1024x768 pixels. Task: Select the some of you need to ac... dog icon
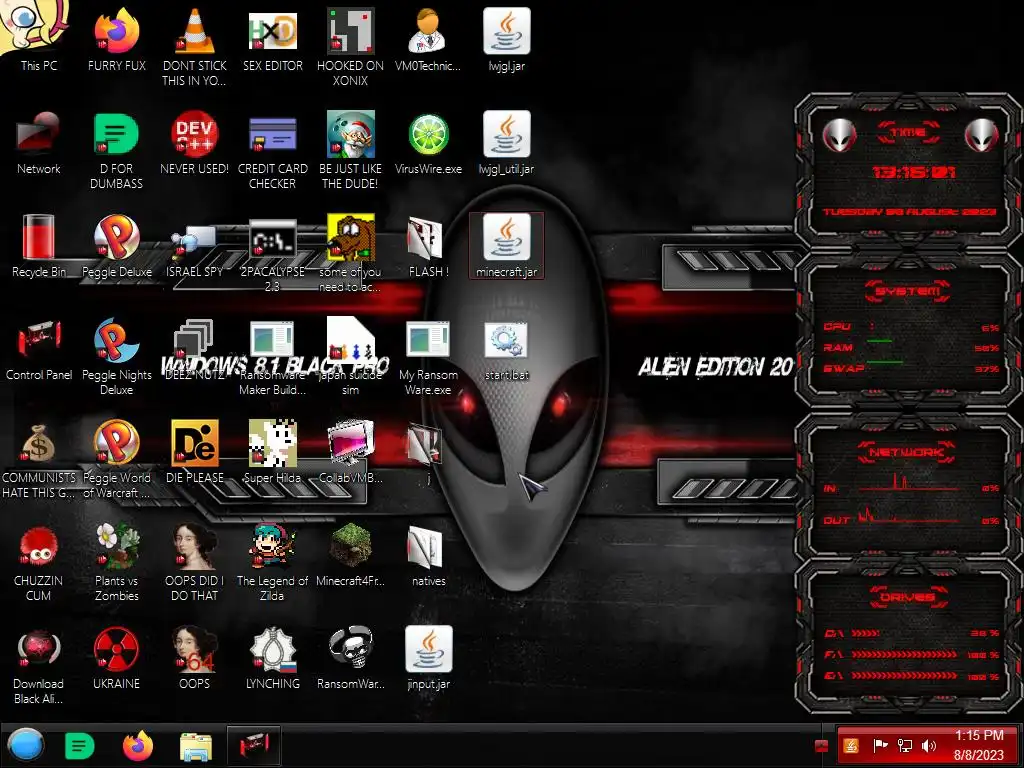click(x=350, y=253)
